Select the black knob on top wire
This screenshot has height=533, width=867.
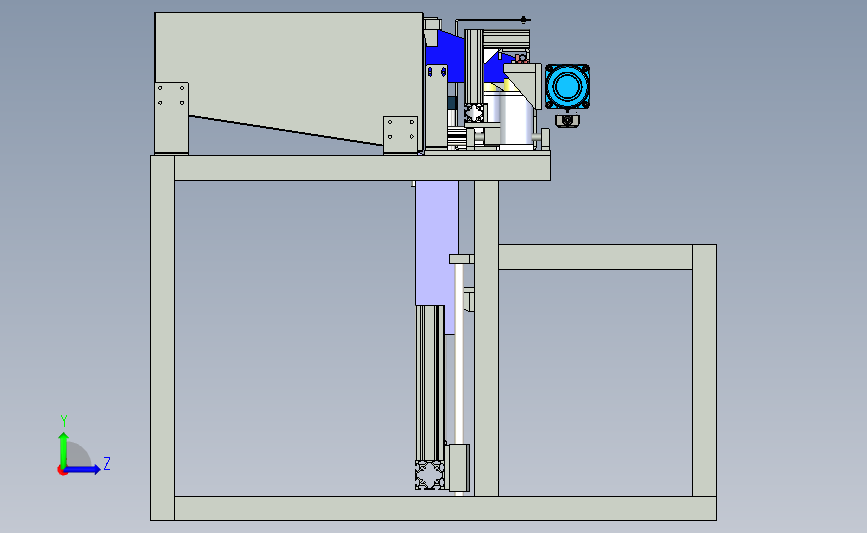pyautogui.click(x=524, y=20)
